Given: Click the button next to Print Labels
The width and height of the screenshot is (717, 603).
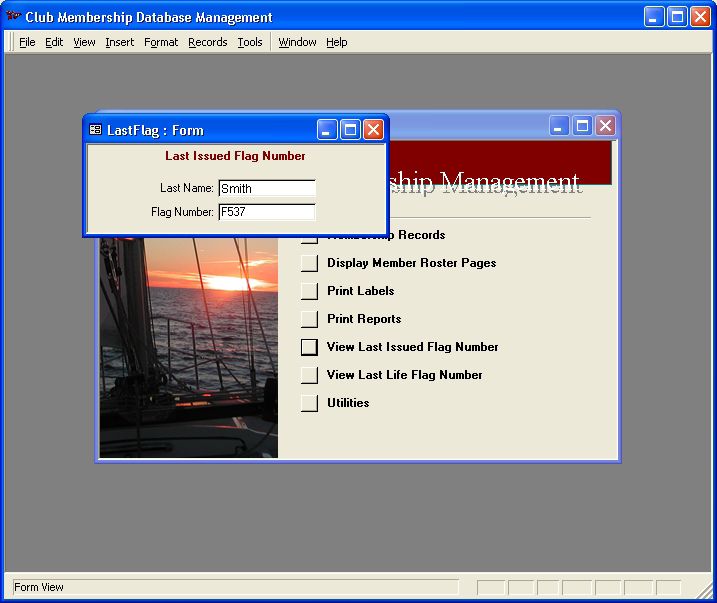Looking at the screenshot, I should point(309,291).
